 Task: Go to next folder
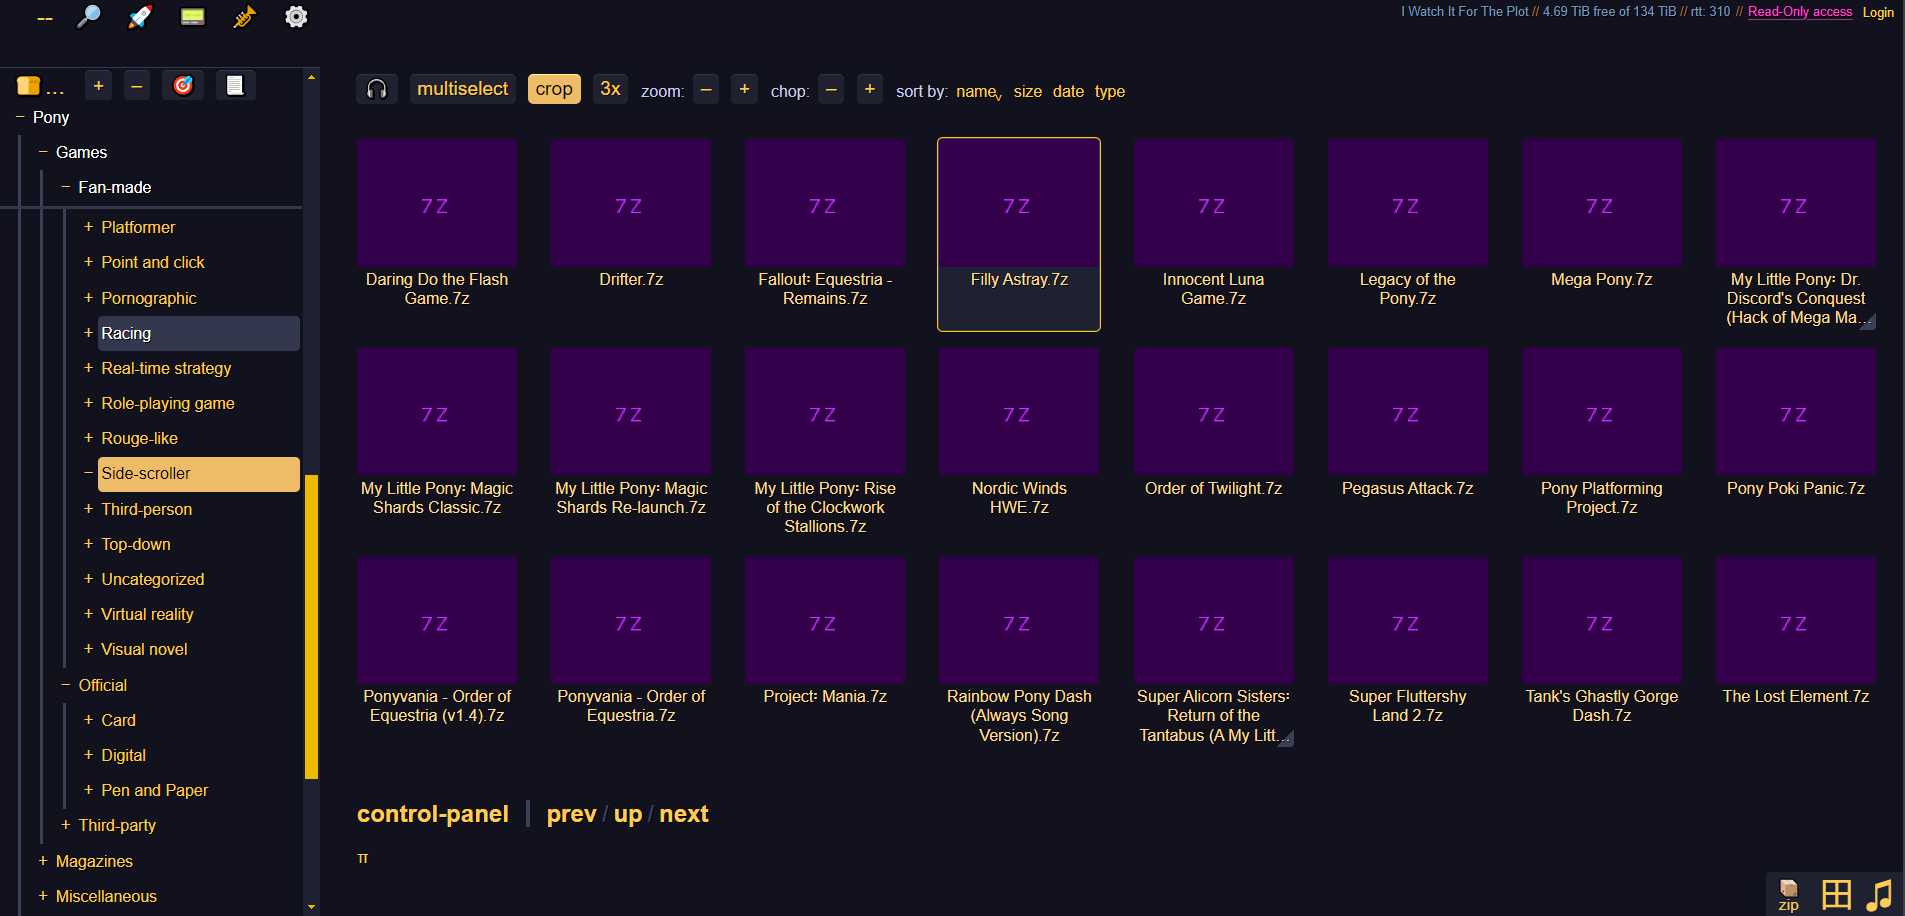[x=684, y=814]
